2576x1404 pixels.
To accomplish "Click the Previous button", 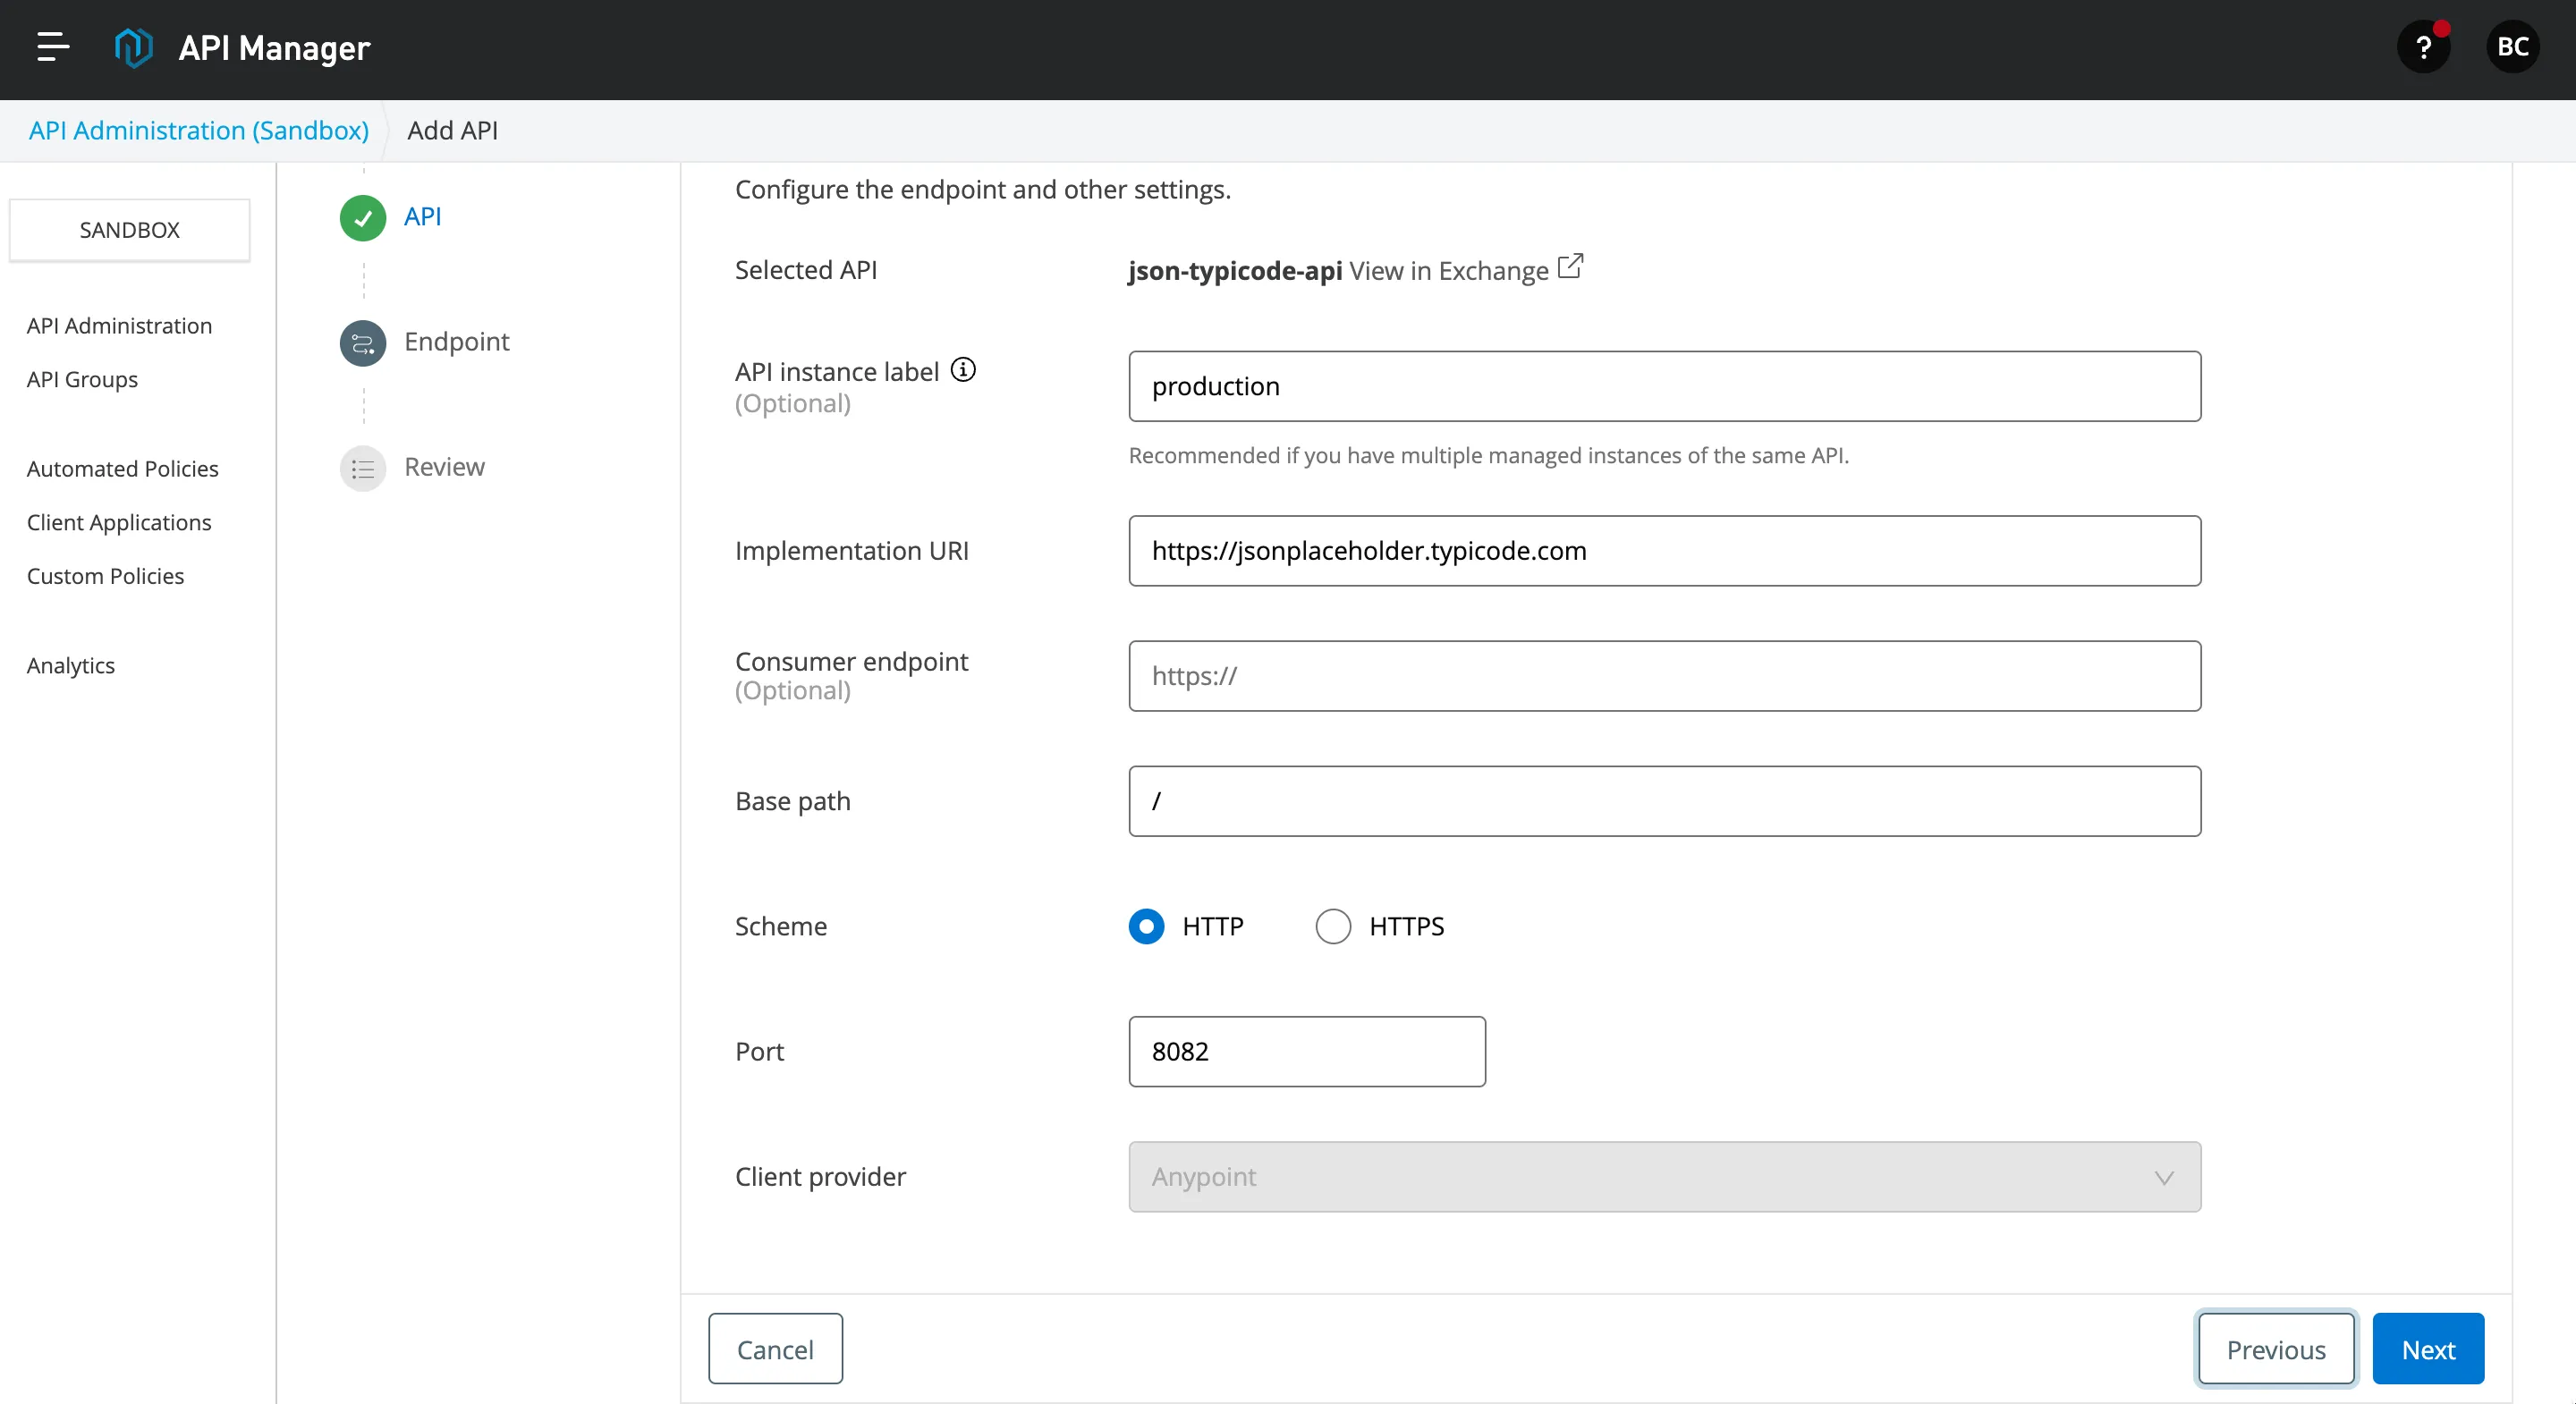I will coord(2276,1349).
